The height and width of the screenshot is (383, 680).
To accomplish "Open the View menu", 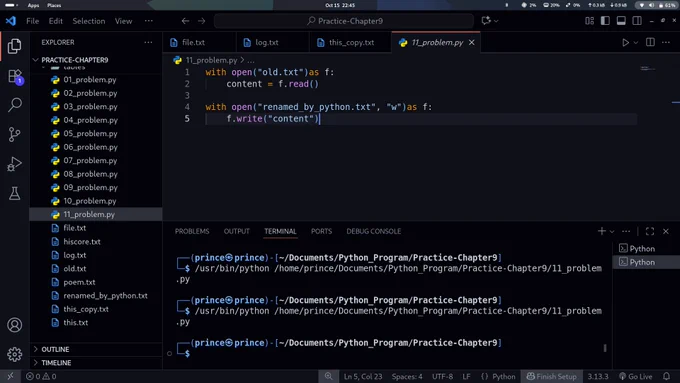I will [123, 21].
